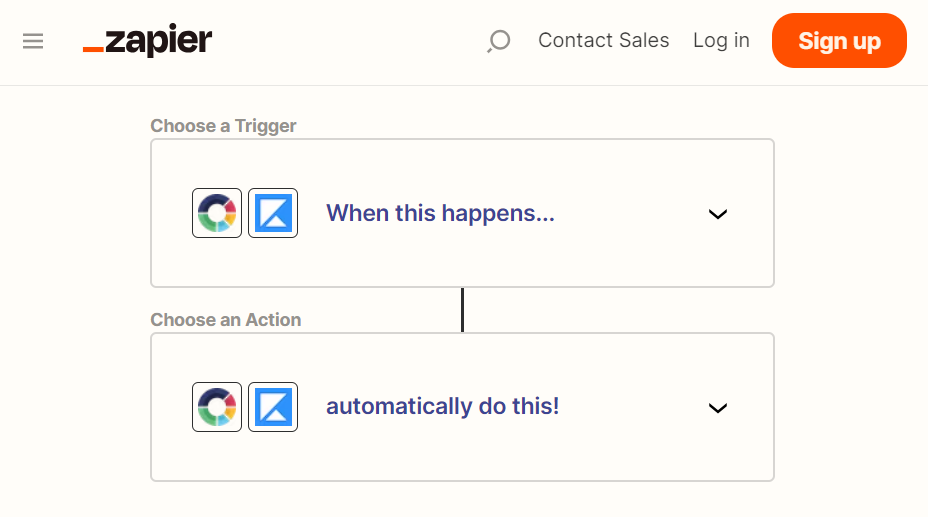Click the Zapier logo
This screenshot has height=517, width=928.
pos(147,40)
